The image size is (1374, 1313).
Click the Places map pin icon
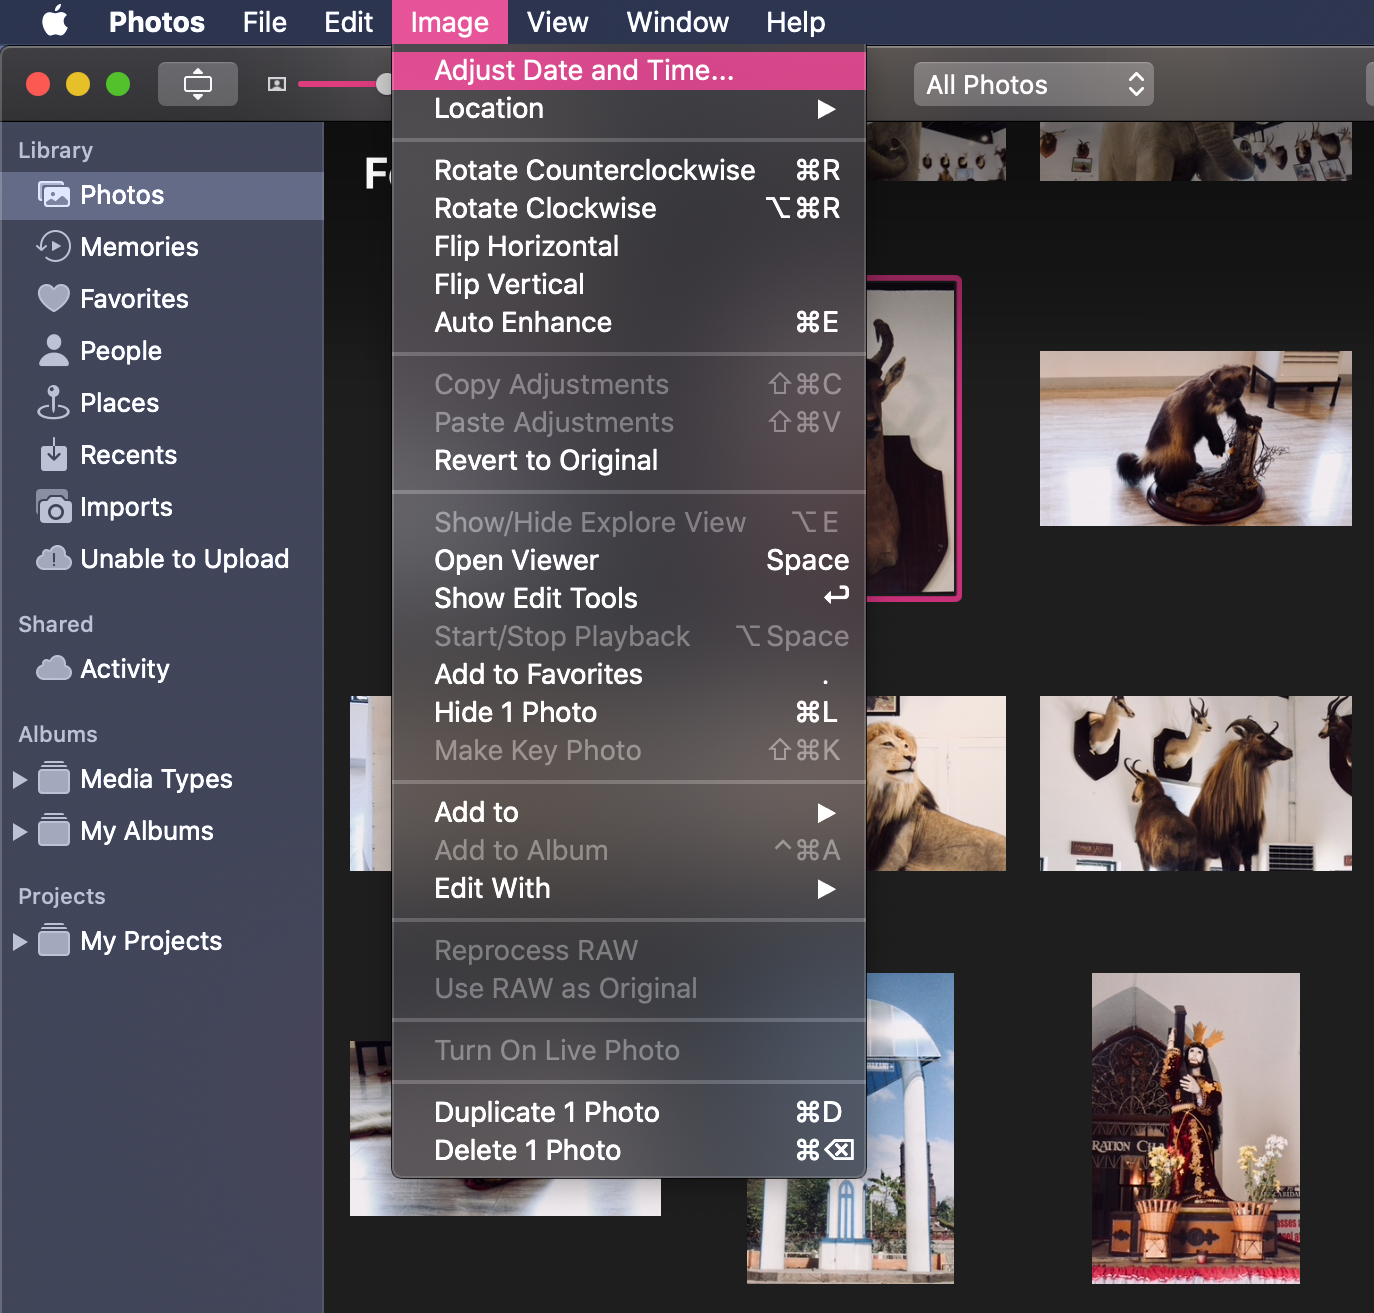(53, 402)
